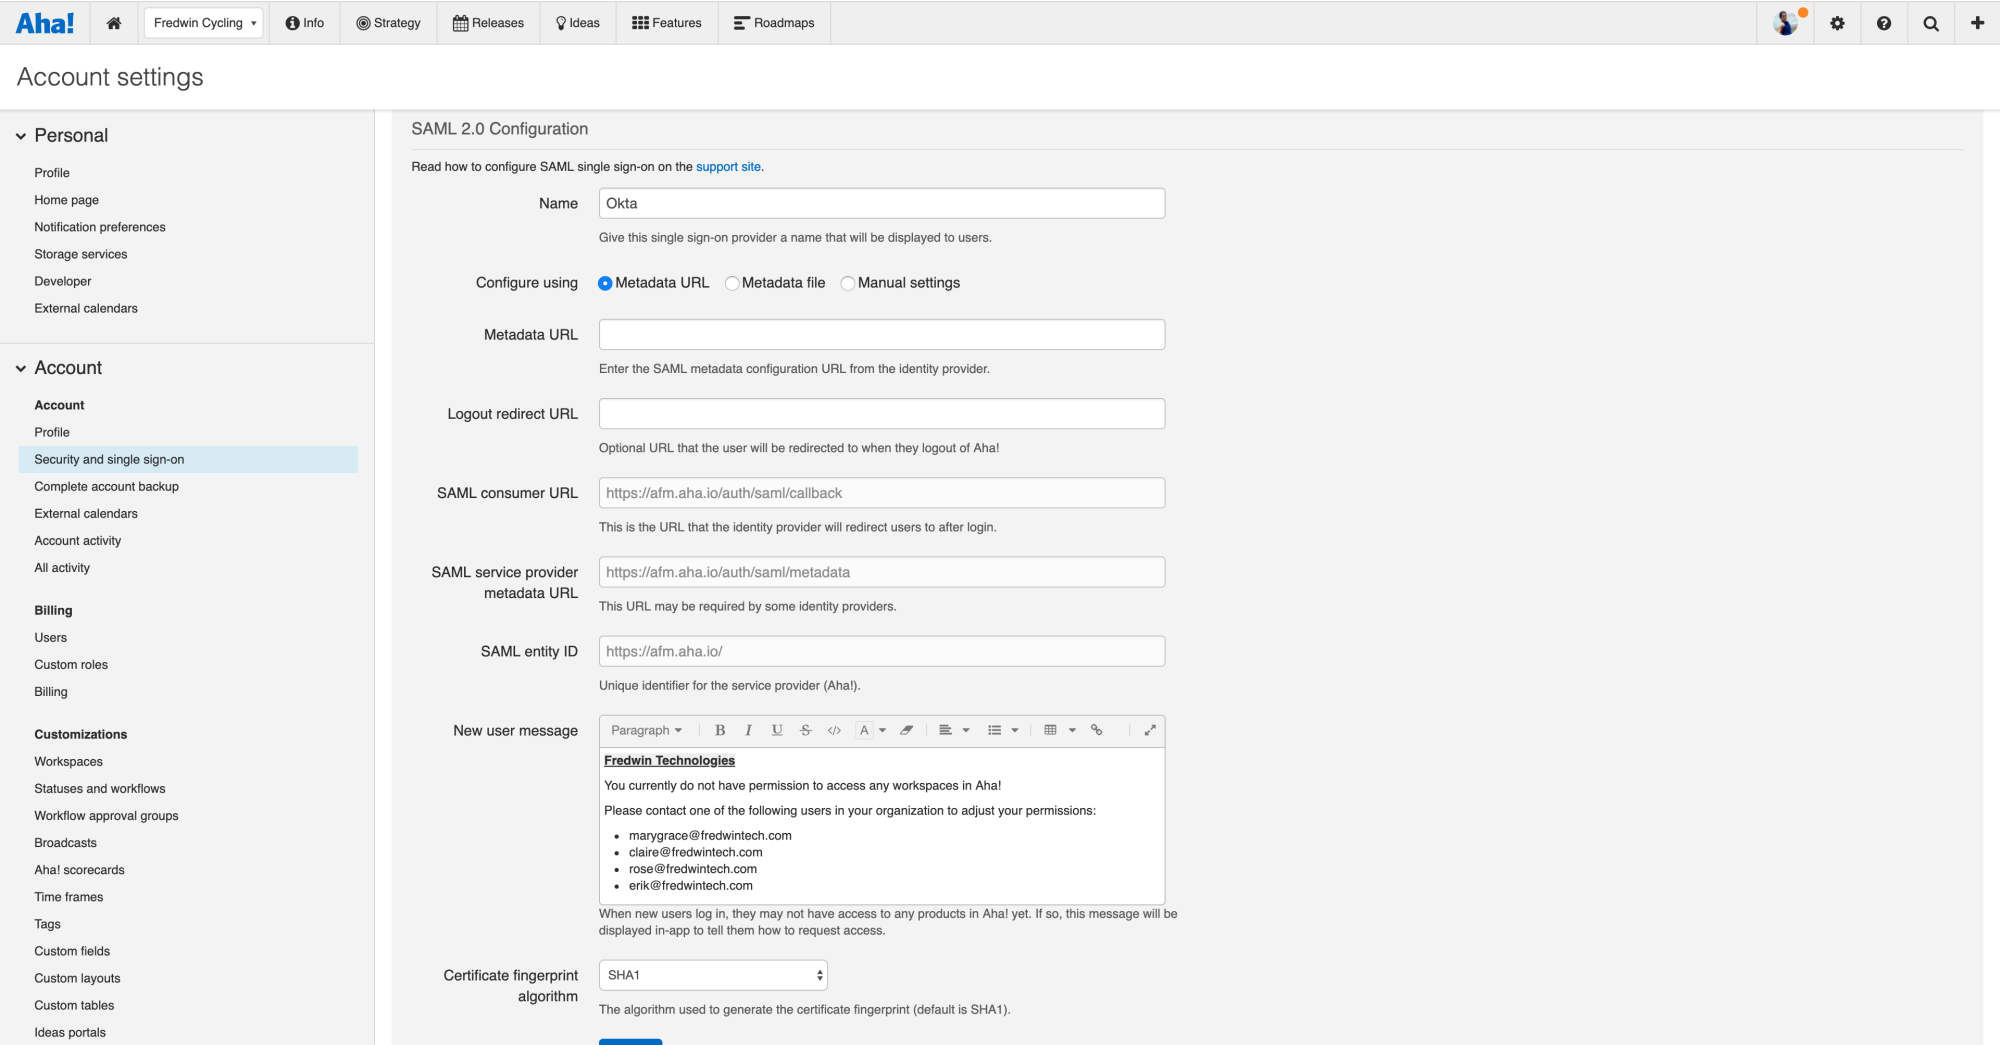The image size is (2000, 1045).
Task: Open Custom roles page
Action: (x=71, y=664)
